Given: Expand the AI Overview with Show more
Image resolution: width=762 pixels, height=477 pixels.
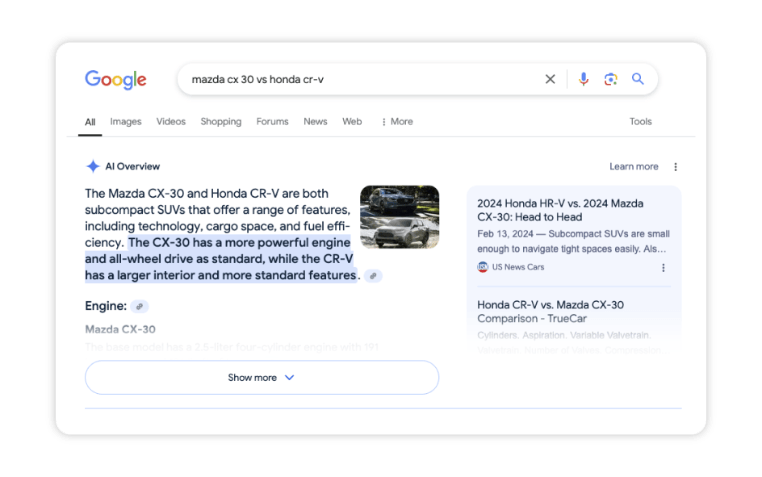Looking at the screenshot, I should (x=262, y=377).
